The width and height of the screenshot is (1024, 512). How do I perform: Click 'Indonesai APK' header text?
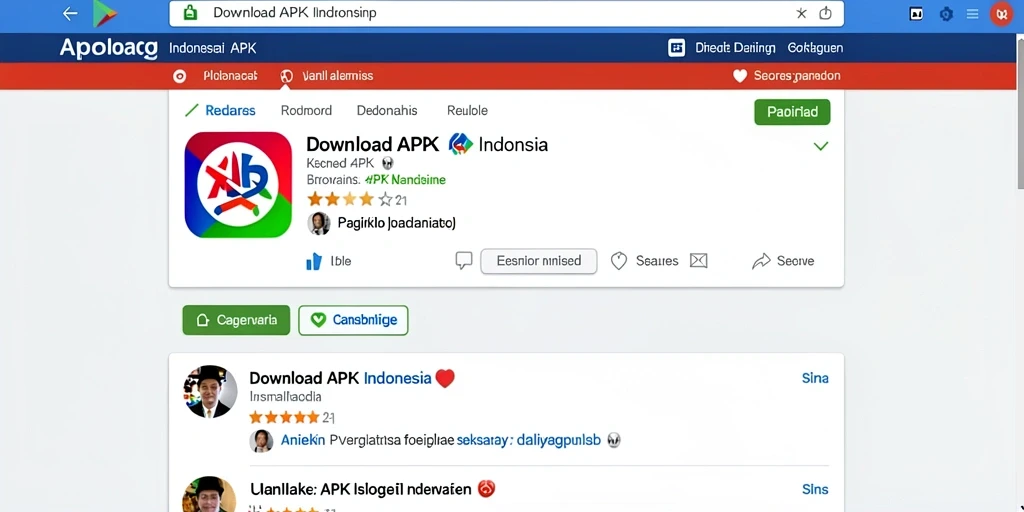tap(213, 48)
